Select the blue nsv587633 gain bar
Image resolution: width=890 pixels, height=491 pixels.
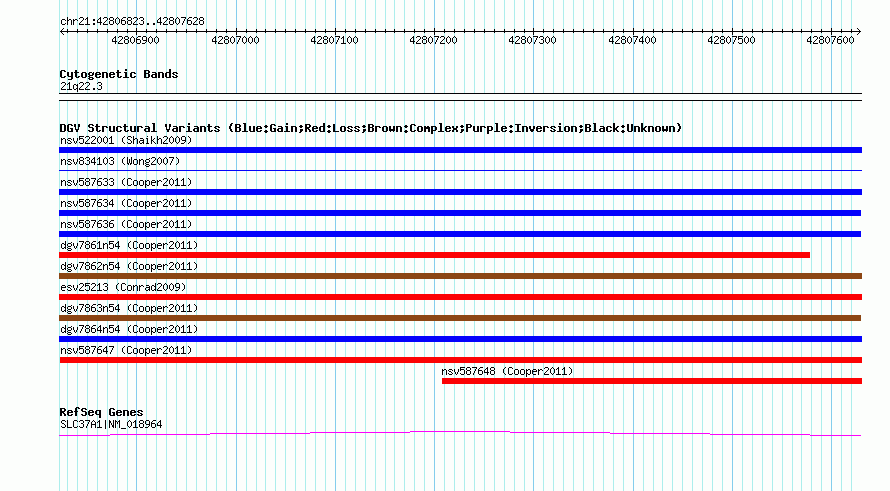click(460, 192)
